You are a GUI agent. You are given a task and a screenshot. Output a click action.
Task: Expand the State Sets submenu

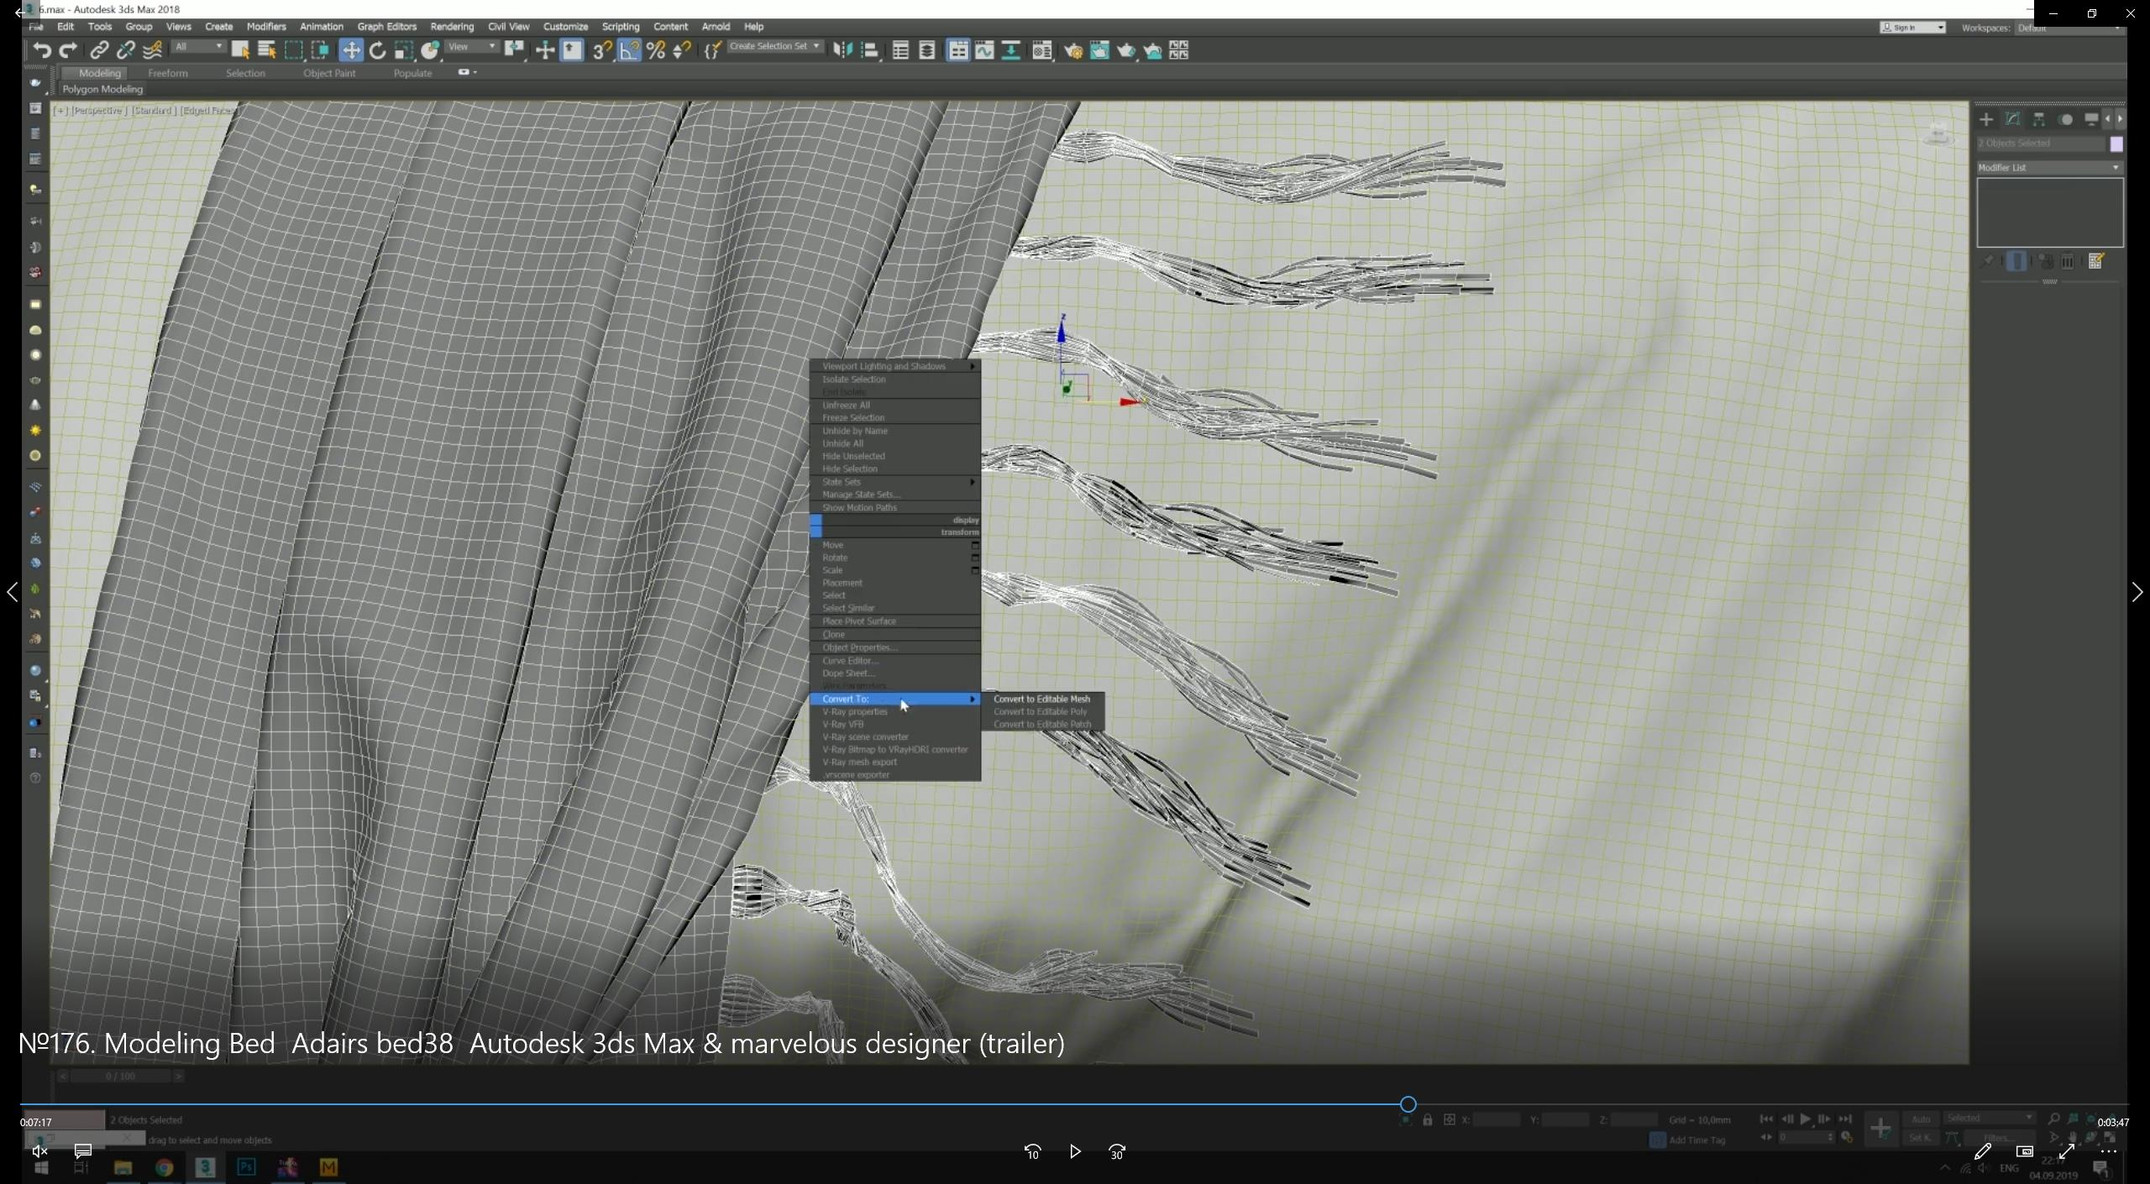(x=895, y=482)
